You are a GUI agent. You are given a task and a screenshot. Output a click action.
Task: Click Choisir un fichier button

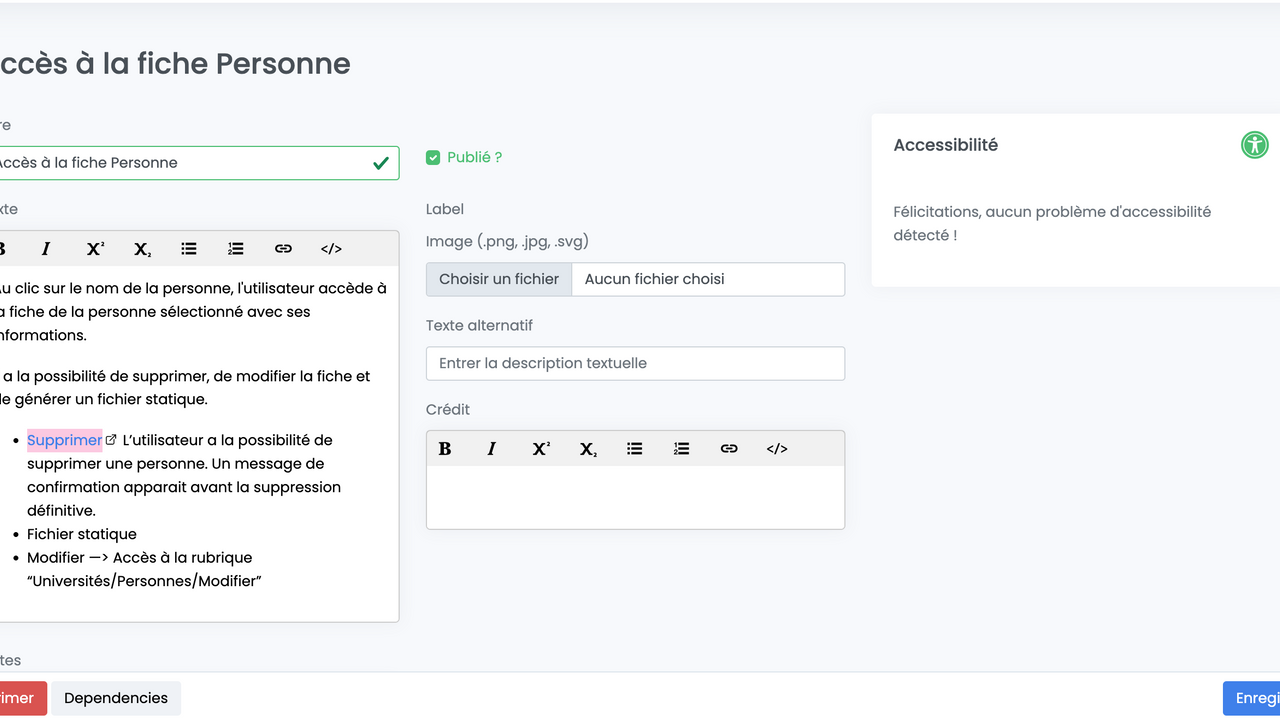[x=499, y=279]
